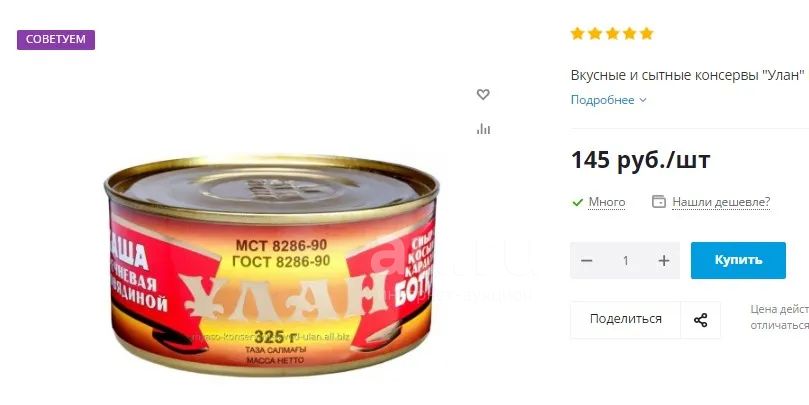Rate product with the second star
809x405 pixels.
click(x=595, y=34)
